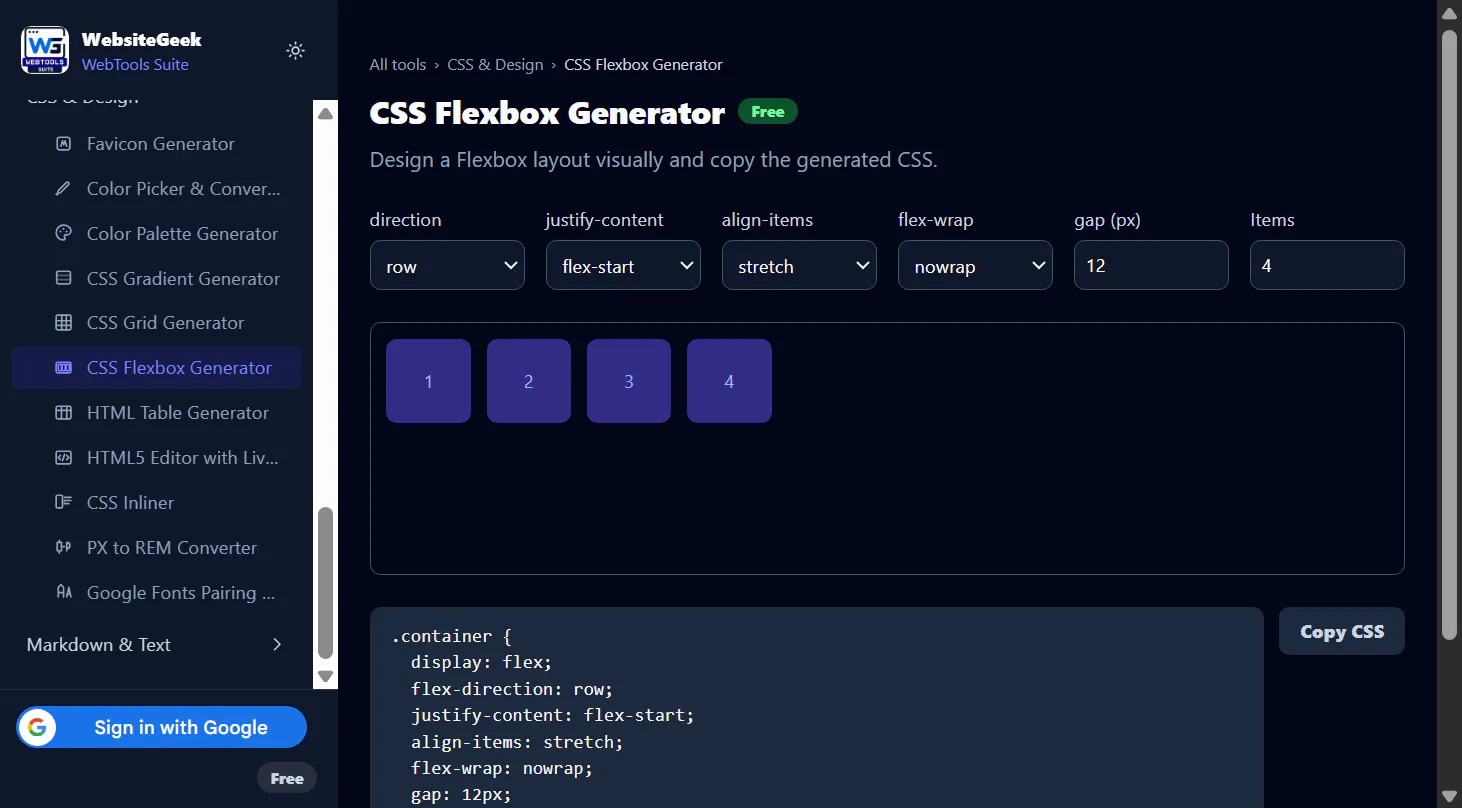Click the 'flex-direction: row;' code line

(511, 689)
